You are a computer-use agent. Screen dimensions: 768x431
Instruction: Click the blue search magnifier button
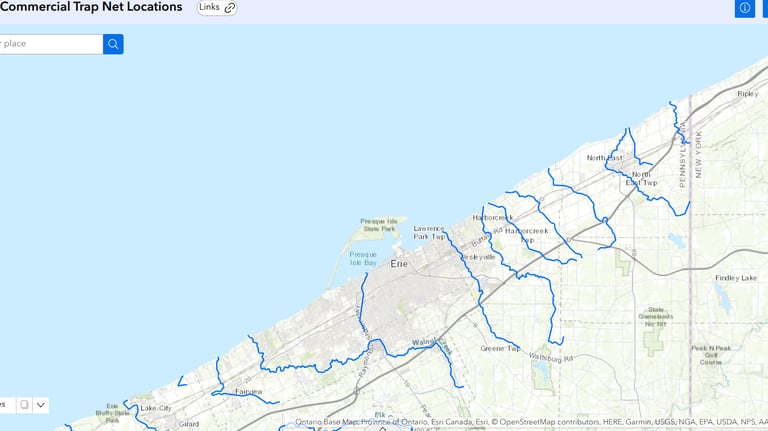click(x=113, y=44)
